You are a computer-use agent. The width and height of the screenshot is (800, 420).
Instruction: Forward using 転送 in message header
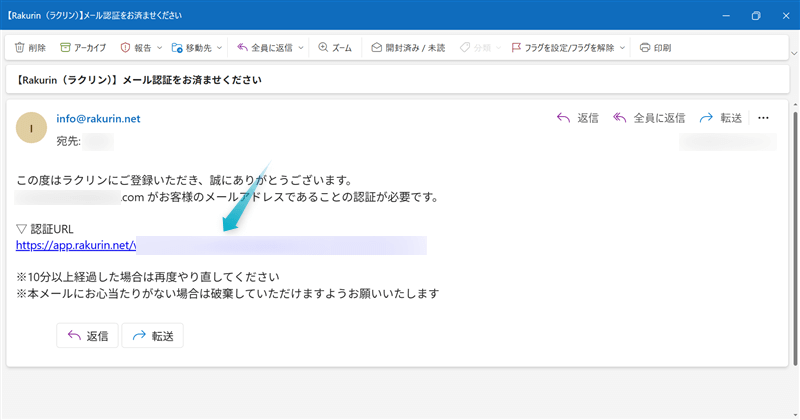tap(720, 118)
